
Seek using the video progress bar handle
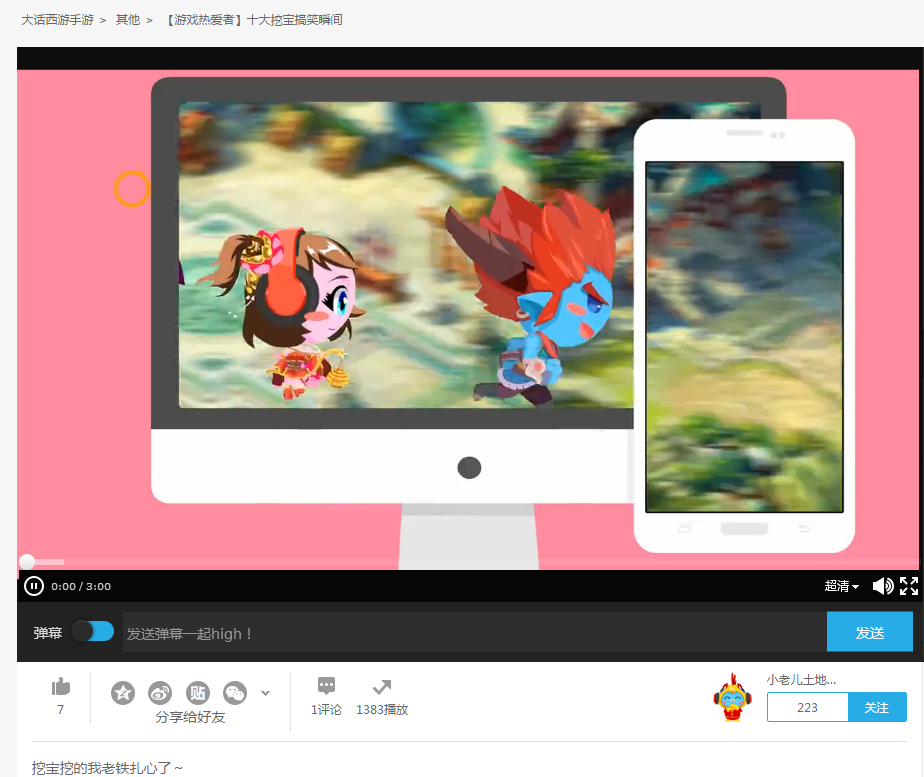(x=27, y=561)
